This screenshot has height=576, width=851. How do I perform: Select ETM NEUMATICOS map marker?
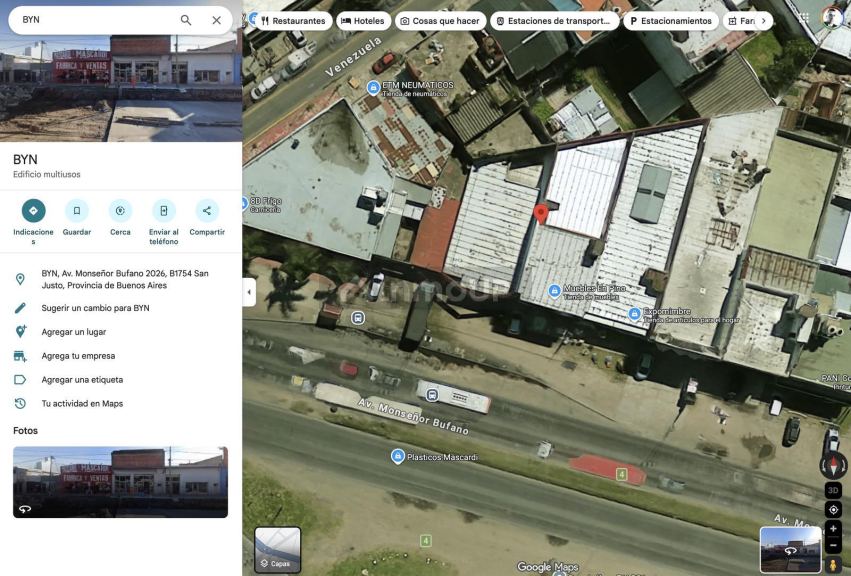pos(373,87)
